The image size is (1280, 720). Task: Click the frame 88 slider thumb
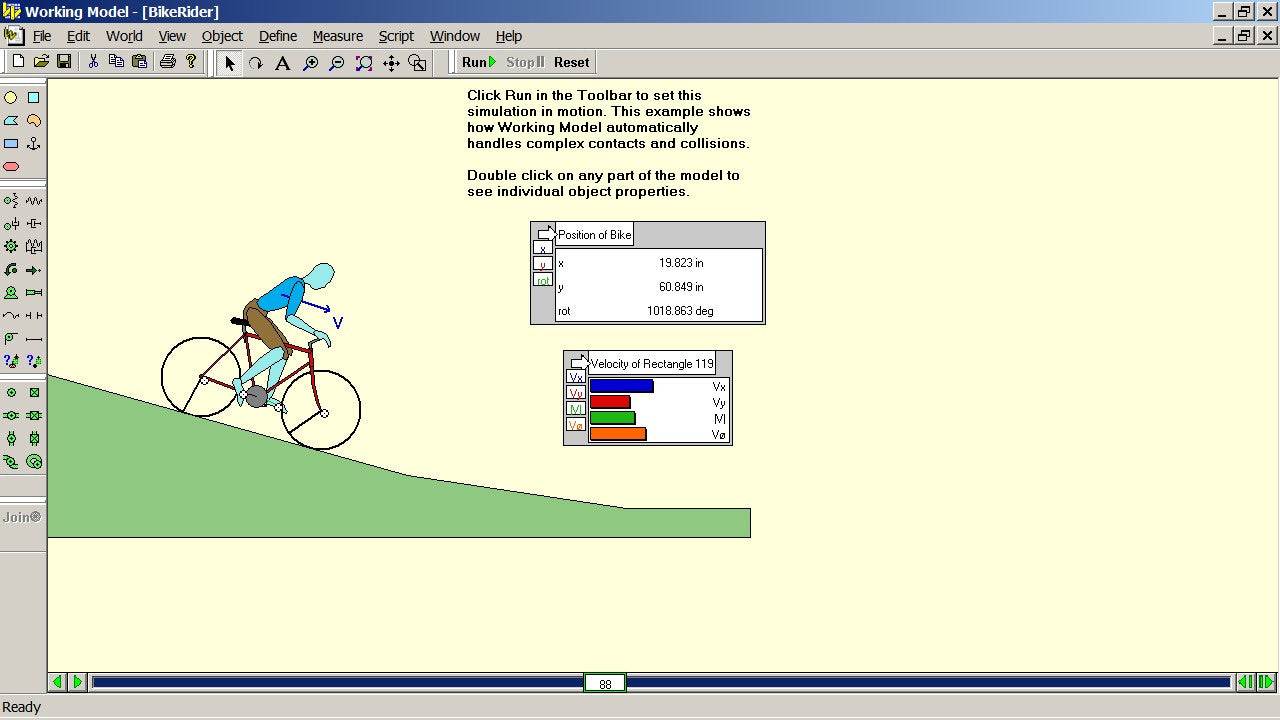[605, 683]
